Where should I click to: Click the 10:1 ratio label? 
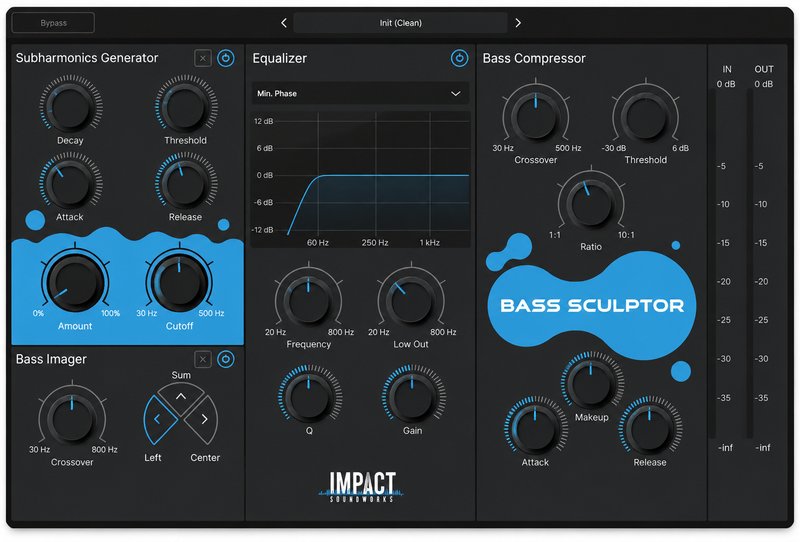[626, 235]
